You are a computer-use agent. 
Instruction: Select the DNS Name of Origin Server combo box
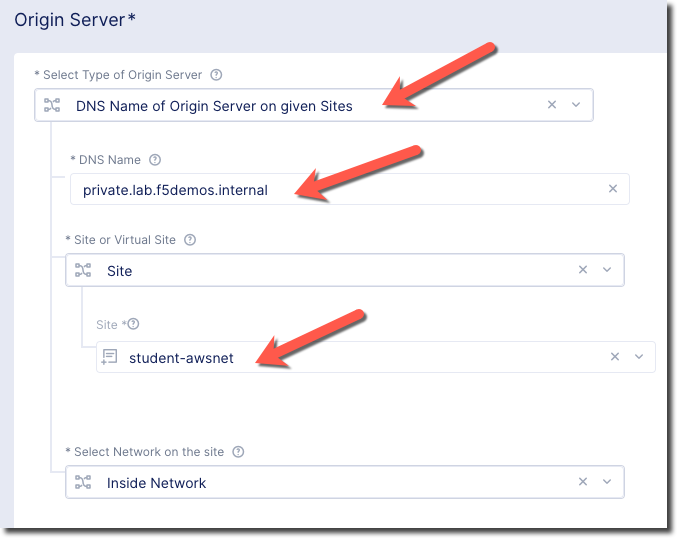tap(314, 105)
